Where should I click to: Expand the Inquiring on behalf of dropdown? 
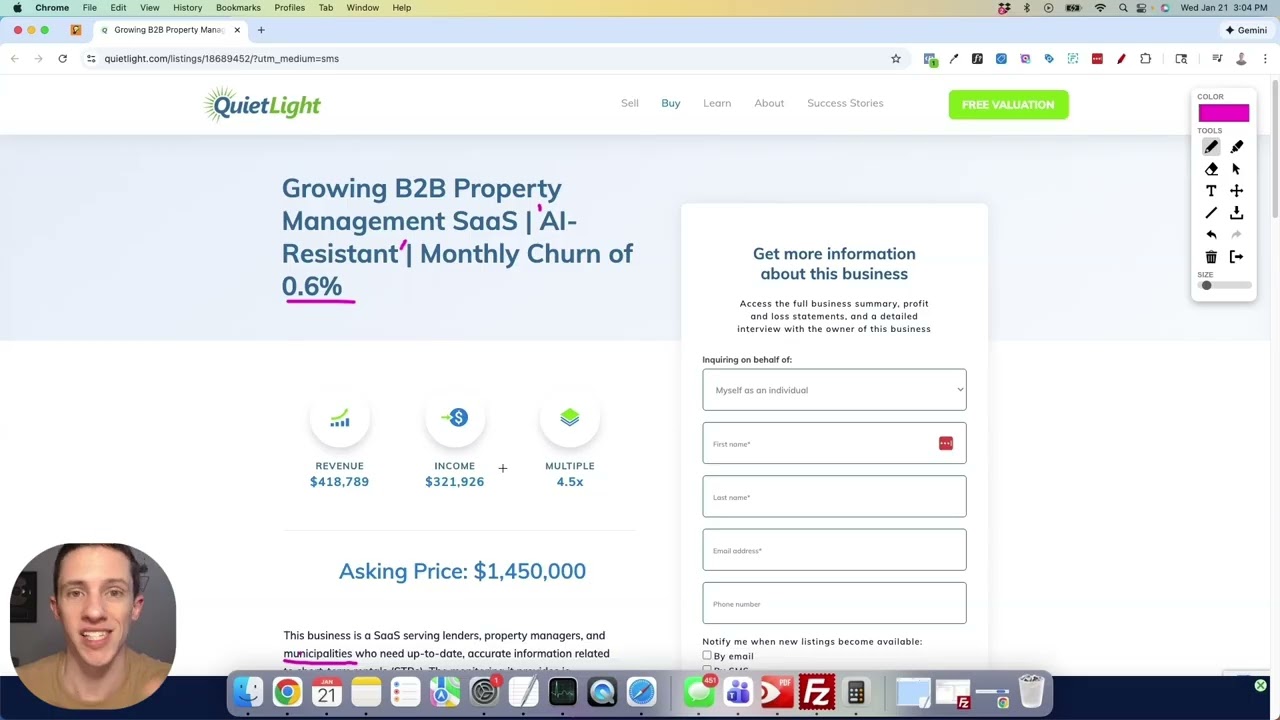tap(834, 390)
